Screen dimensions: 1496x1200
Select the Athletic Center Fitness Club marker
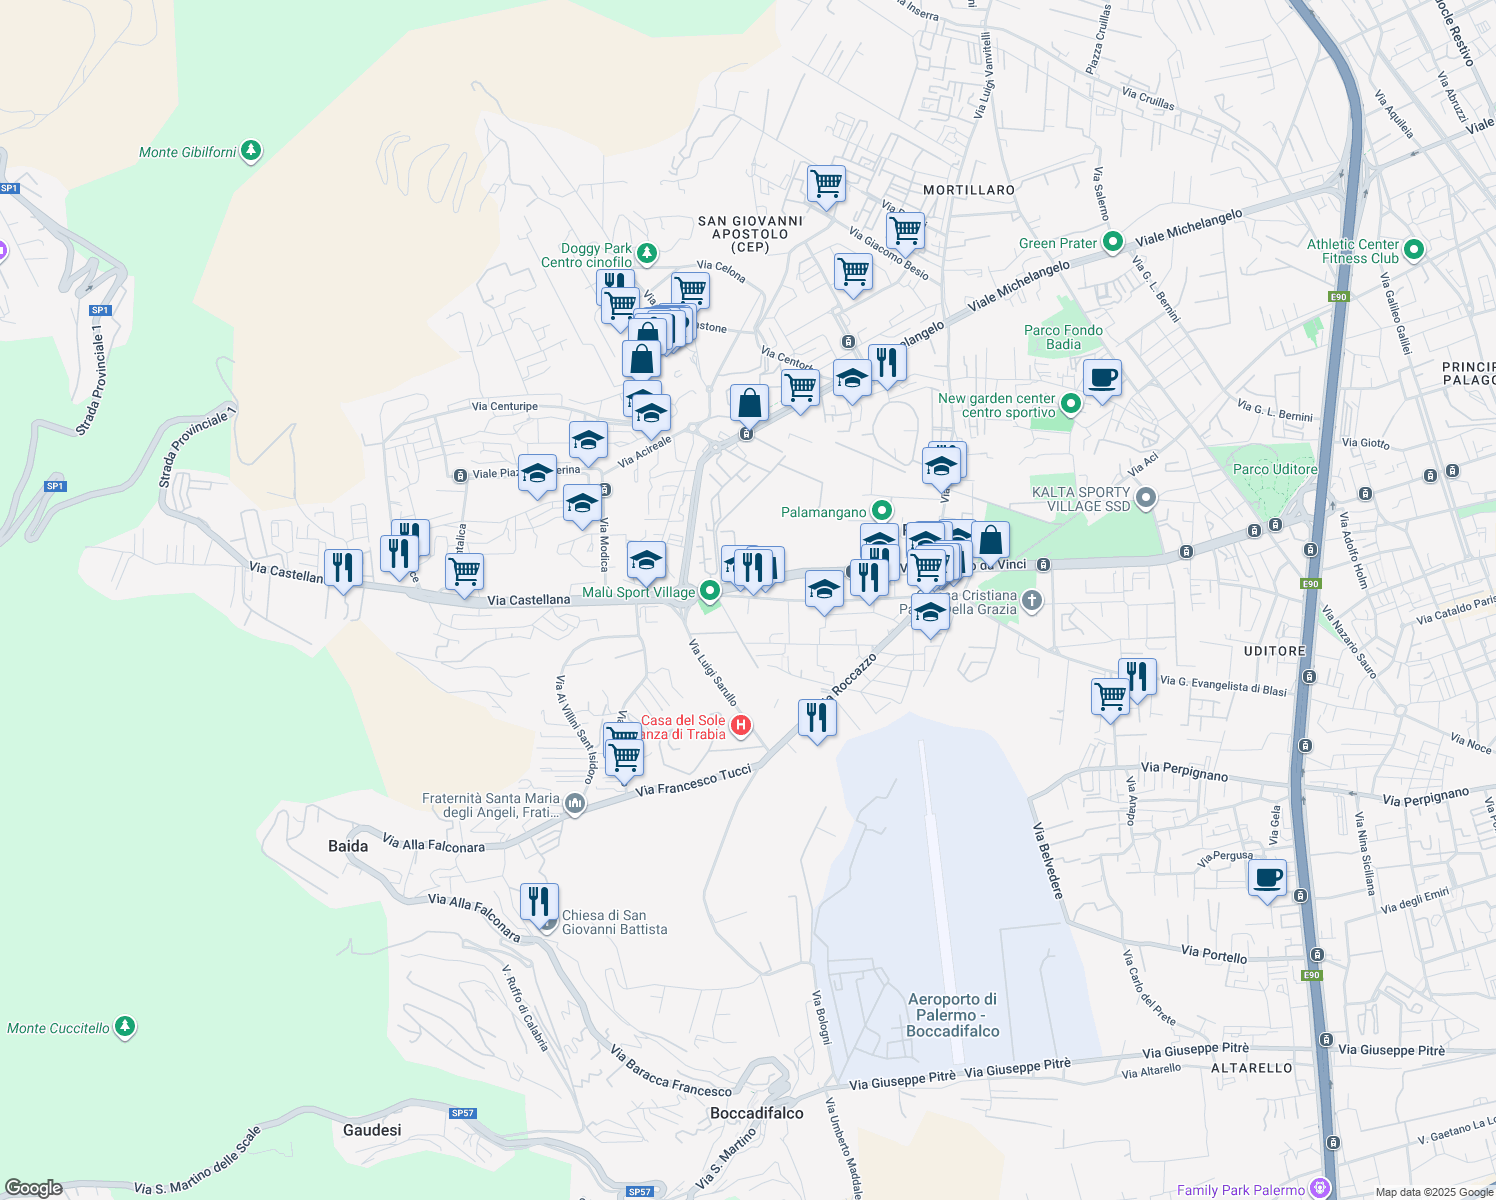(x=1413, y=247)
